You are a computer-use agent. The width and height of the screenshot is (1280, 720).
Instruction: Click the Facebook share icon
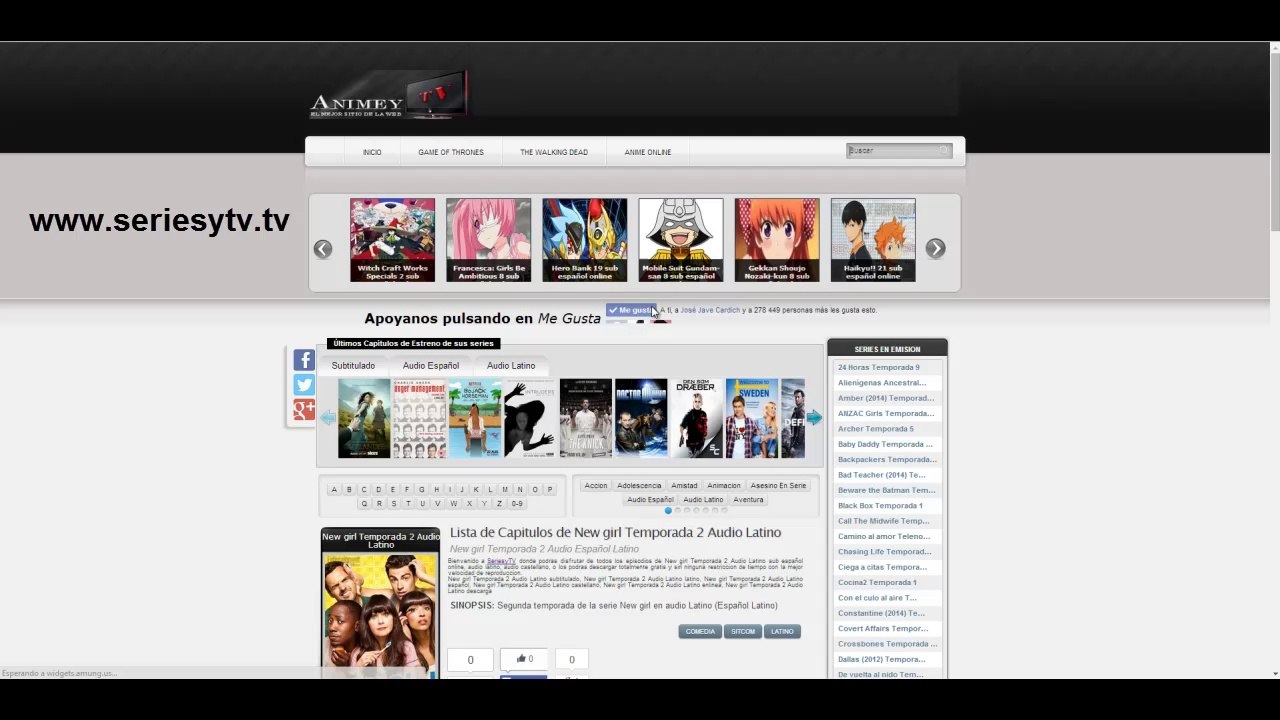point(304,360)
